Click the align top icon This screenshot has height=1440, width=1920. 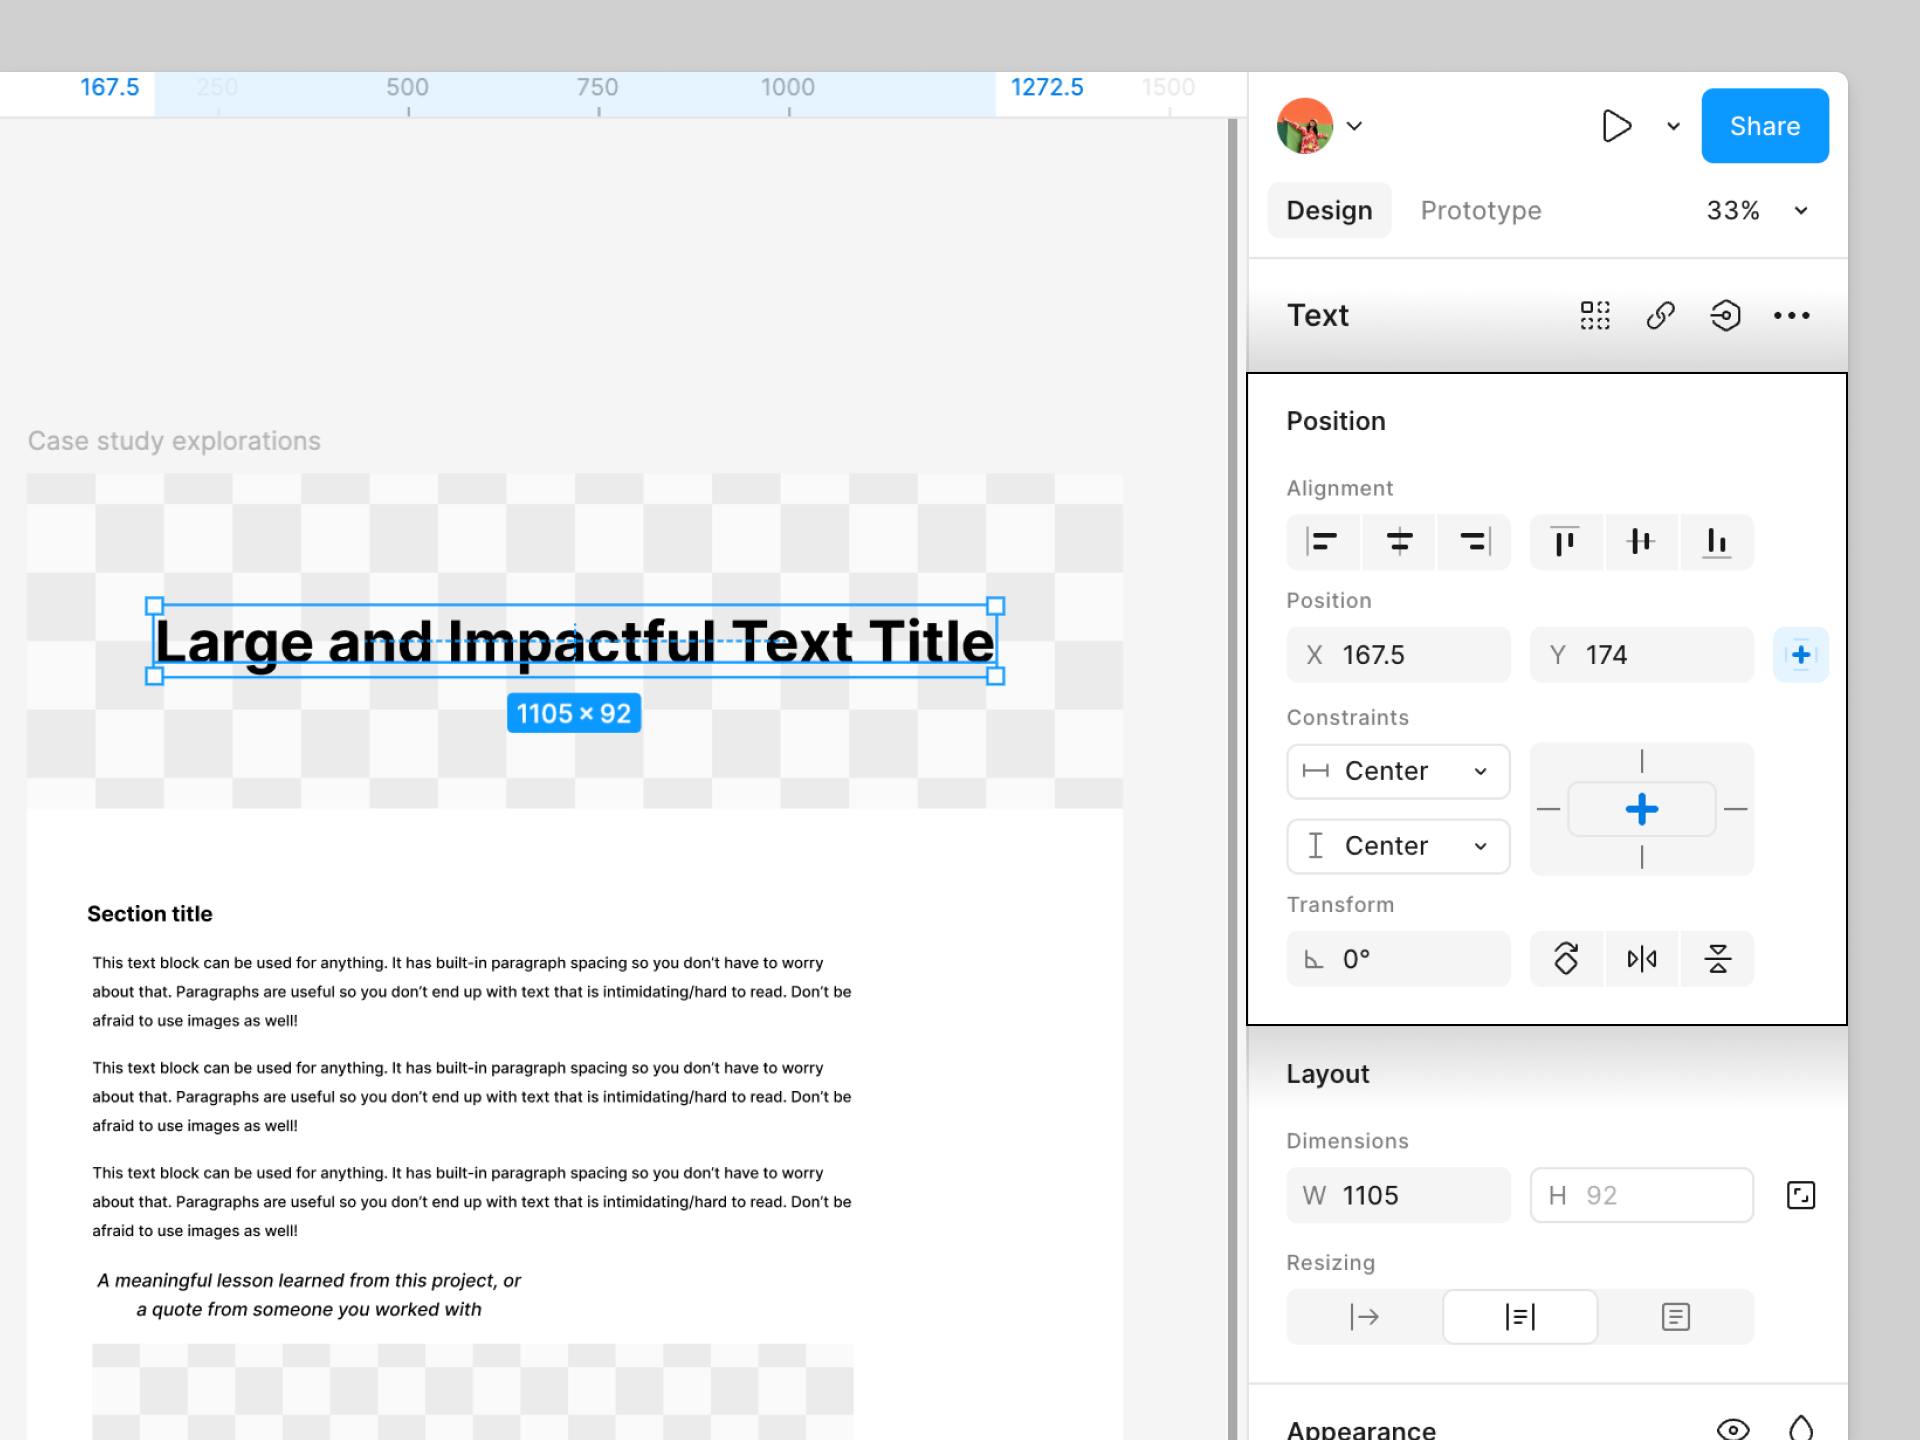tap(1565, 542)
